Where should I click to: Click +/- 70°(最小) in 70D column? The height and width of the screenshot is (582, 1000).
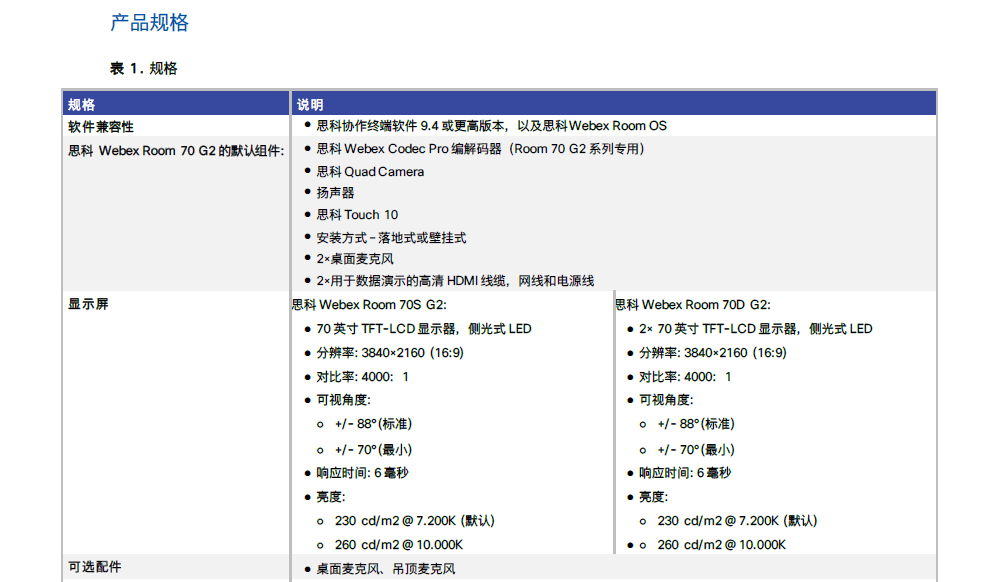(696, 450)
